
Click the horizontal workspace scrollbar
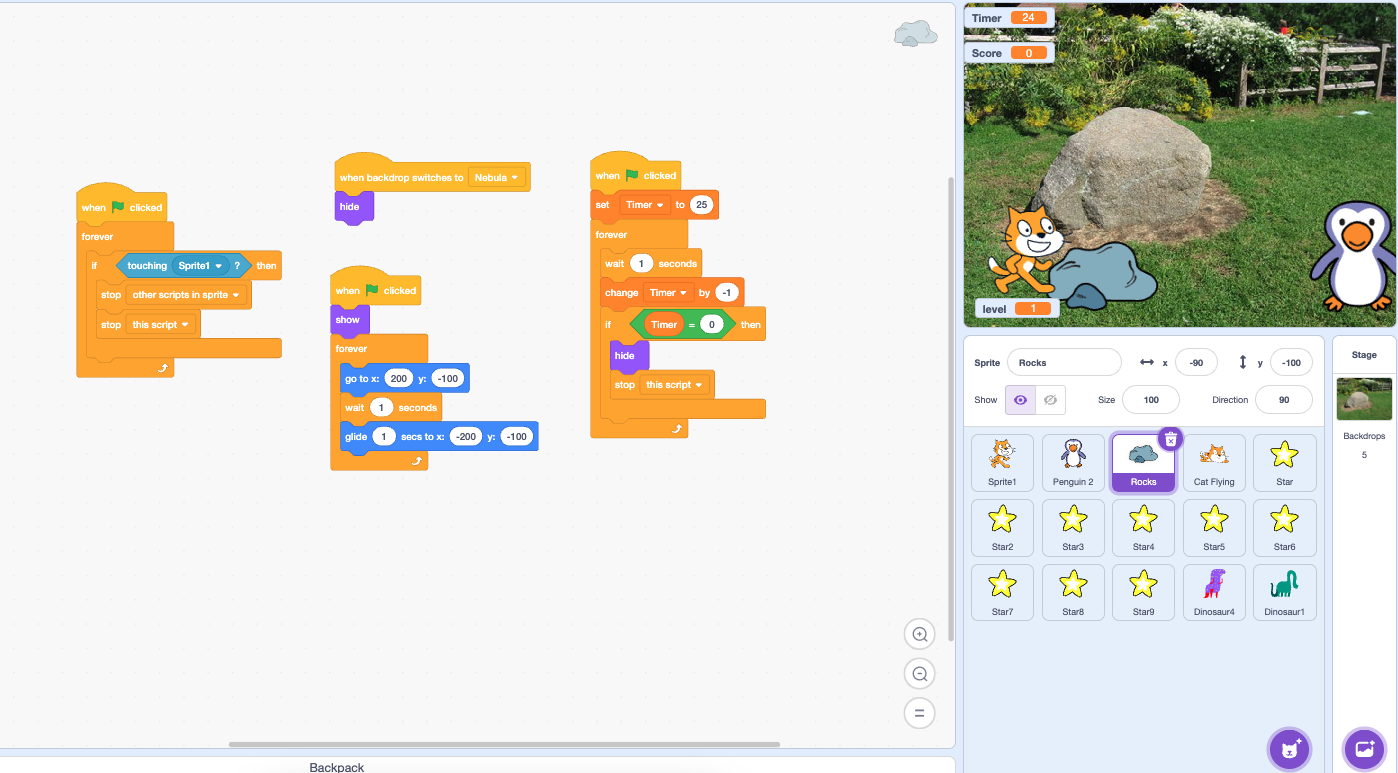(504, 744)
